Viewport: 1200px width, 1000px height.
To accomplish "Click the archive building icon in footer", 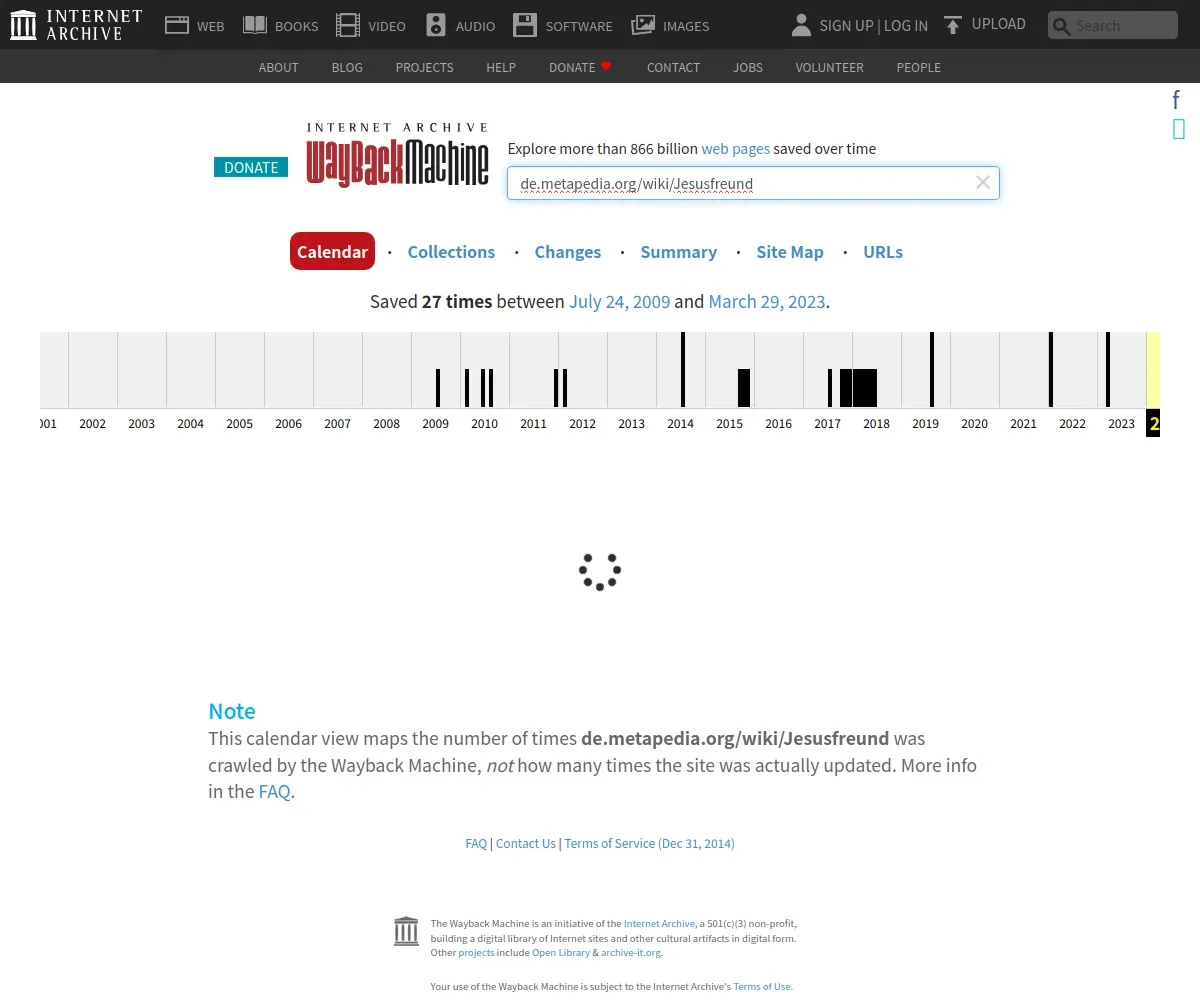I will point(406,931).
